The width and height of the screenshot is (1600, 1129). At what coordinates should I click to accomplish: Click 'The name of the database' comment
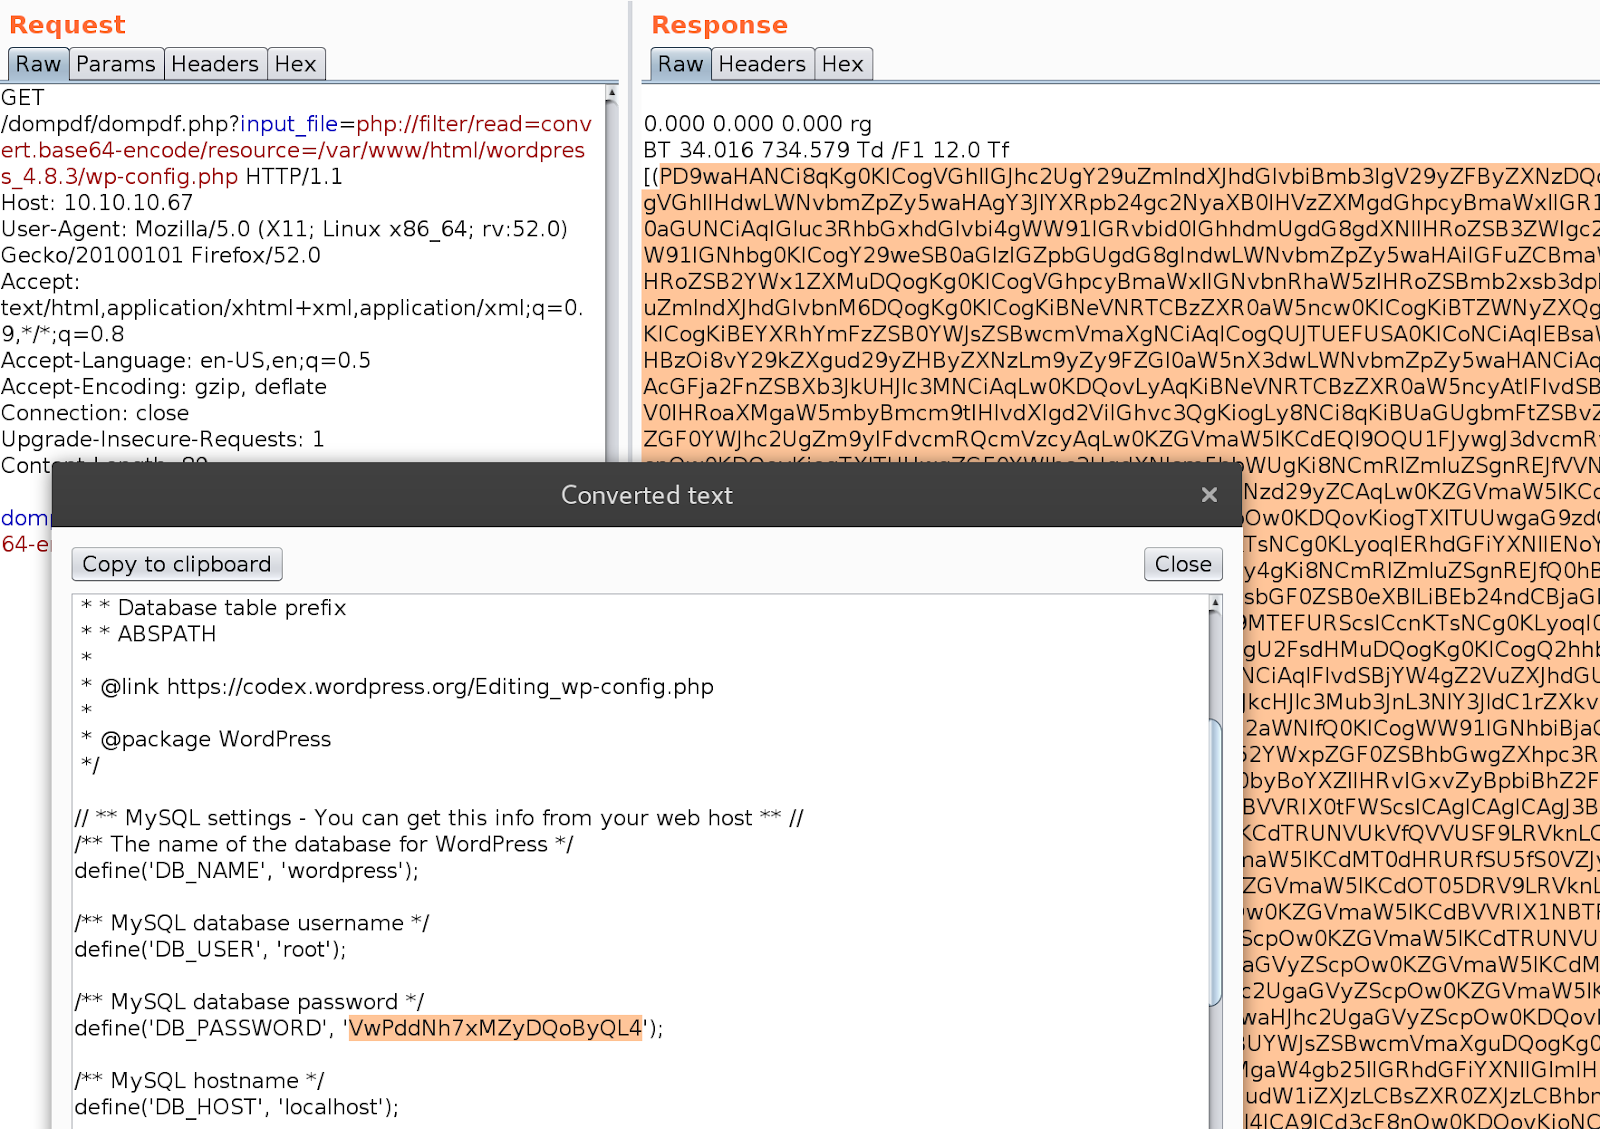(x=324, y=844)
